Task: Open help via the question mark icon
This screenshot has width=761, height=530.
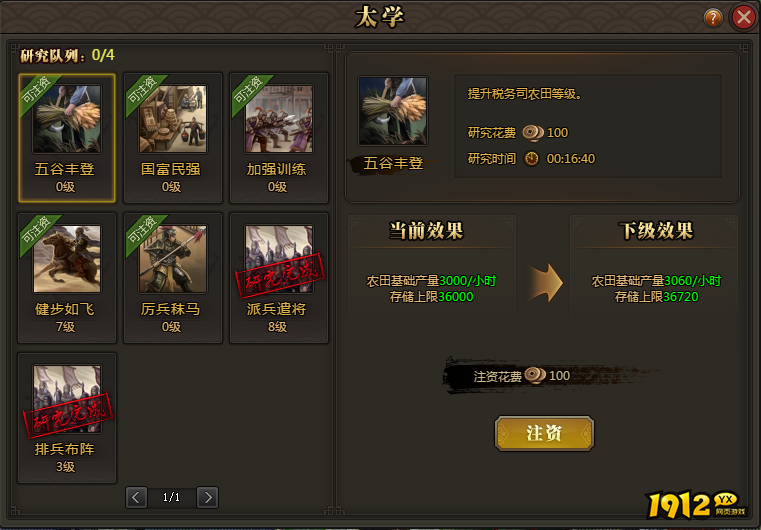Action: (x=713, y=18)
